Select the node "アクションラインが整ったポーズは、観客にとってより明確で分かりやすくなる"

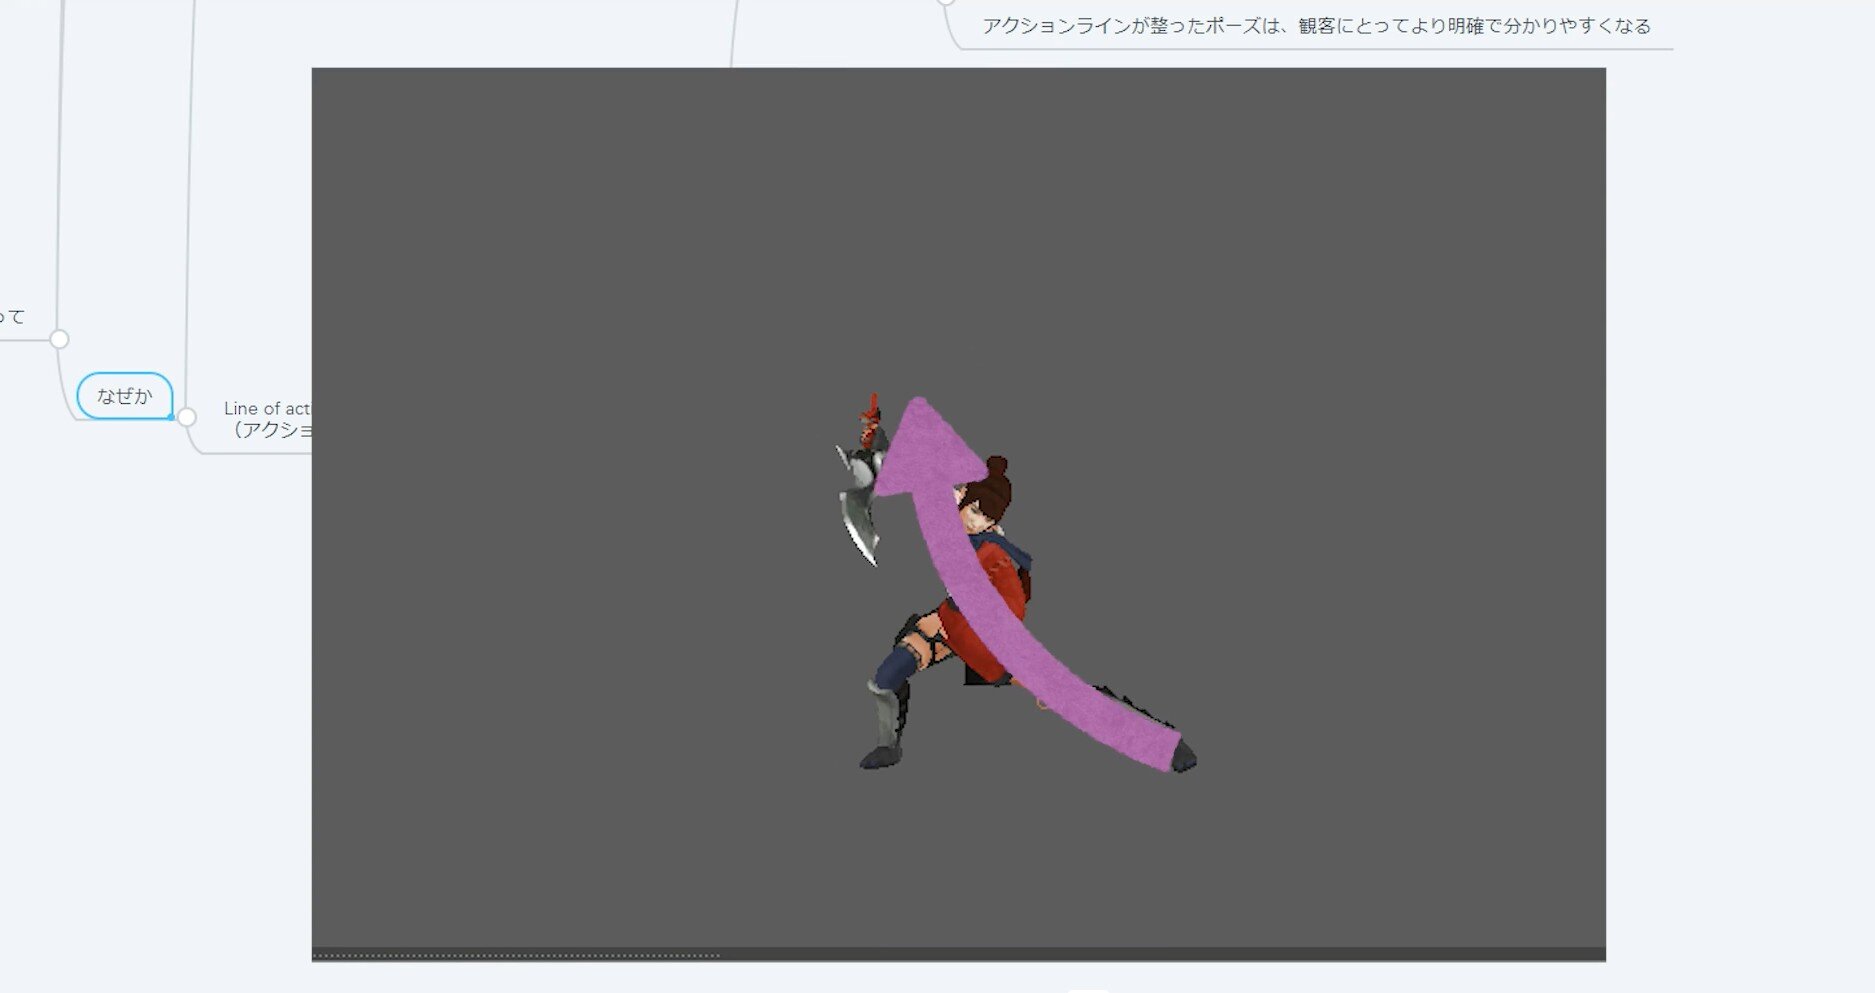coord(1315,26)
